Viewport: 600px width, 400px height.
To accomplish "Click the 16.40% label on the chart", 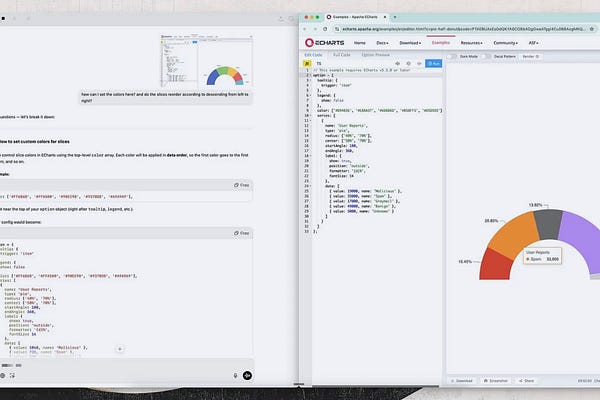I will (x=465, y=262).
